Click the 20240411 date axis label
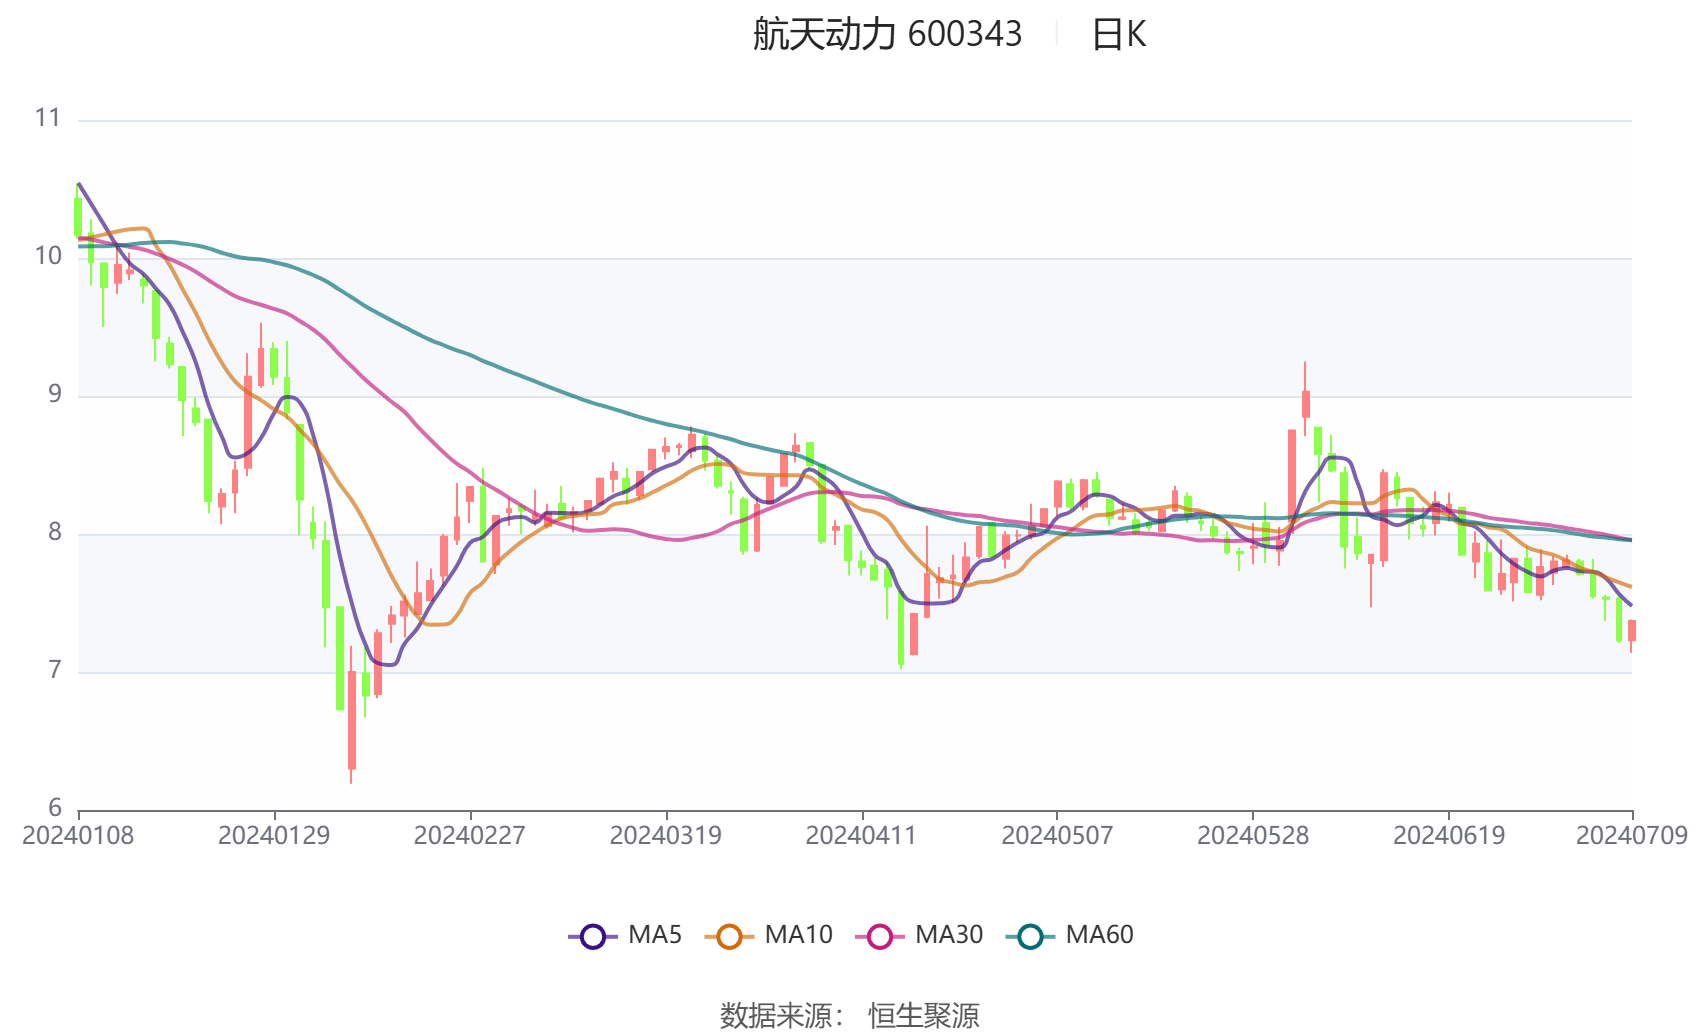This screenshot has height=1034, width=1700. click(861, 835)
